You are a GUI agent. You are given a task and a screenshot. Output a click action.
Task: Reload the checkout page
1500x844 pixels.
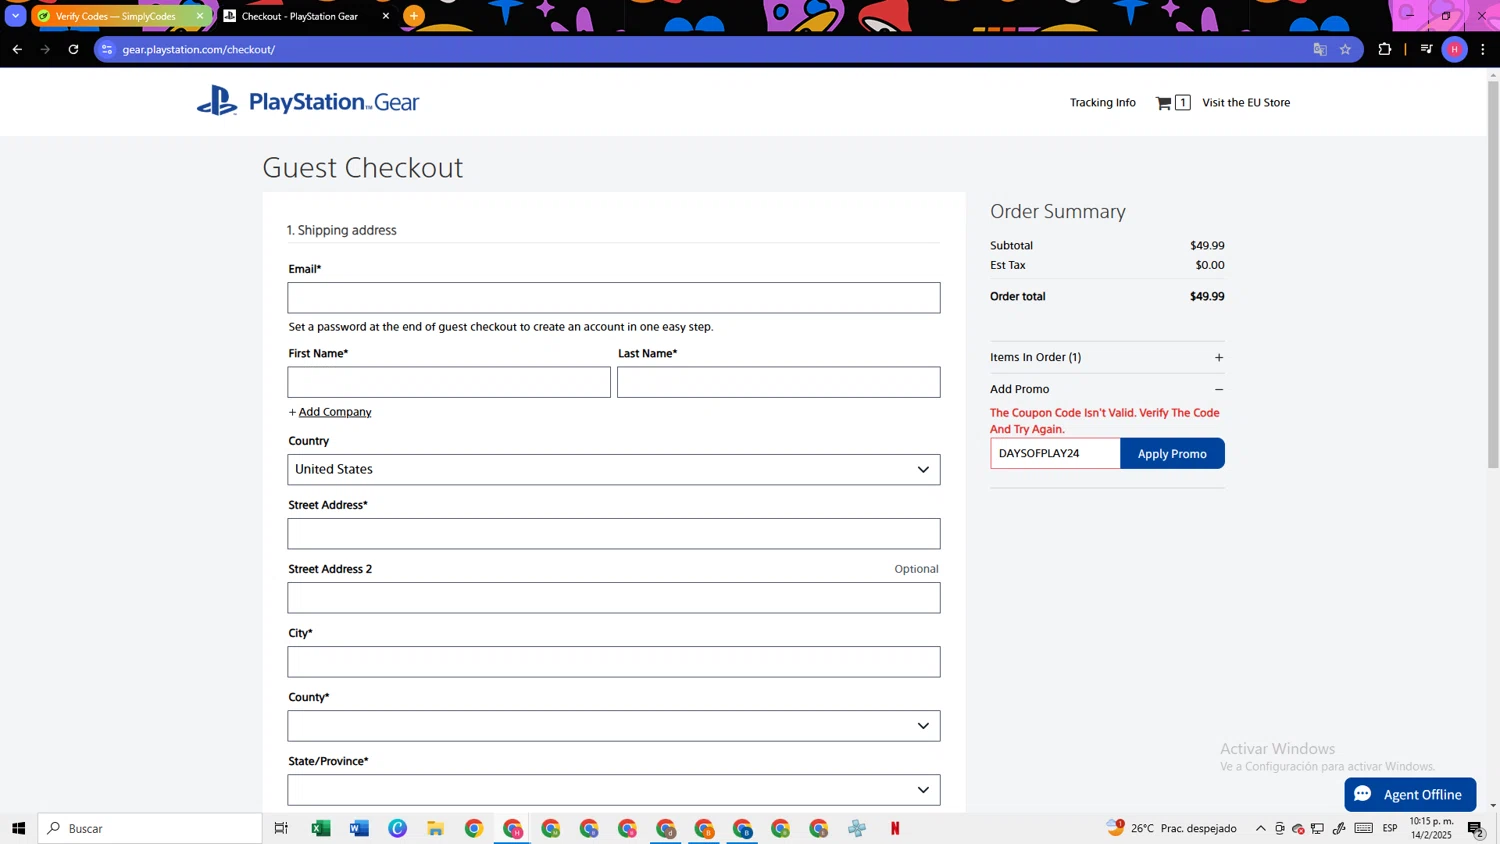[73, 49]
